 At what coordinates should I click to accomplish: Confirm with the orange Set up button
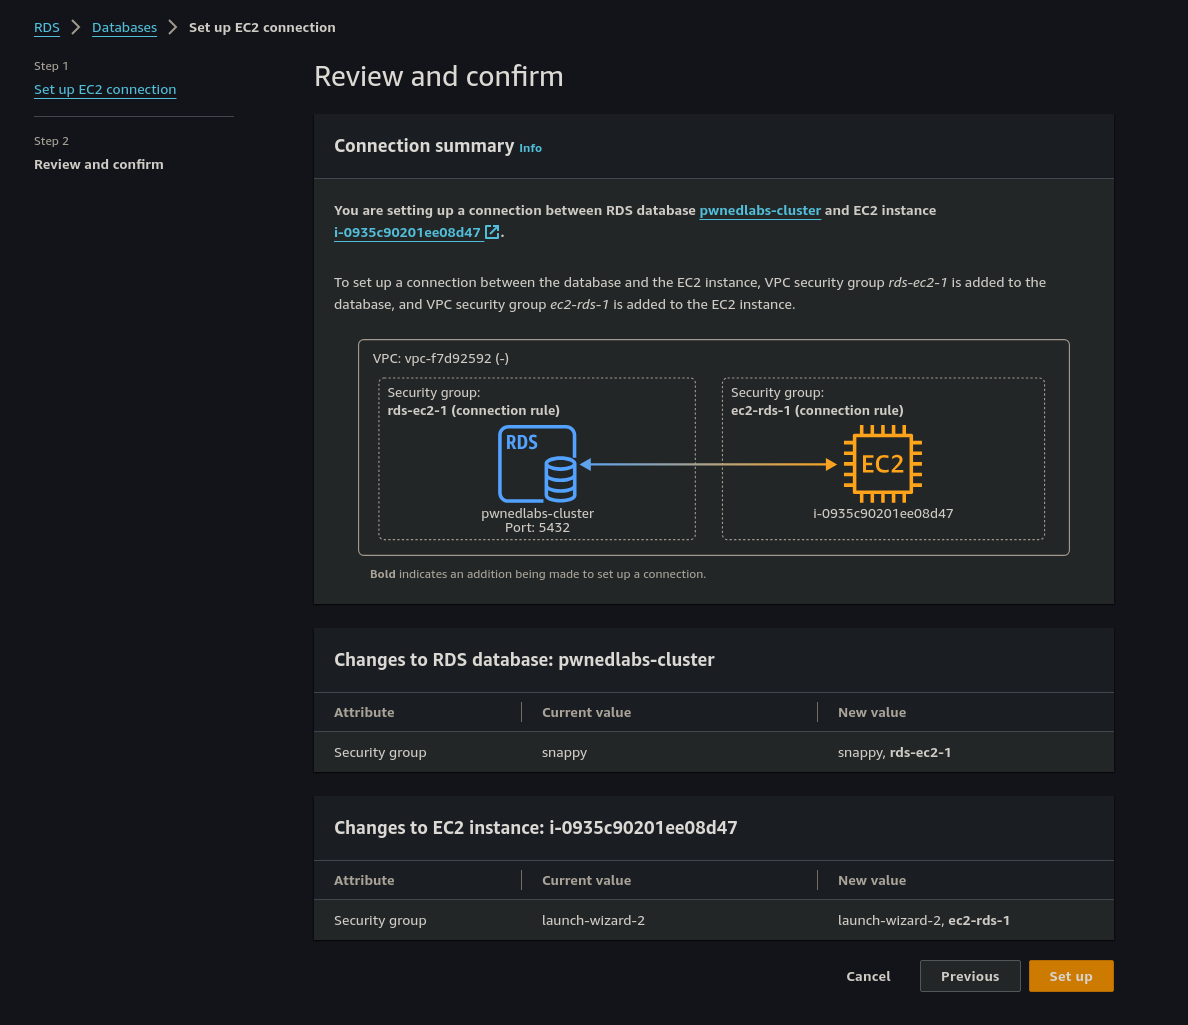[1070, 976]
